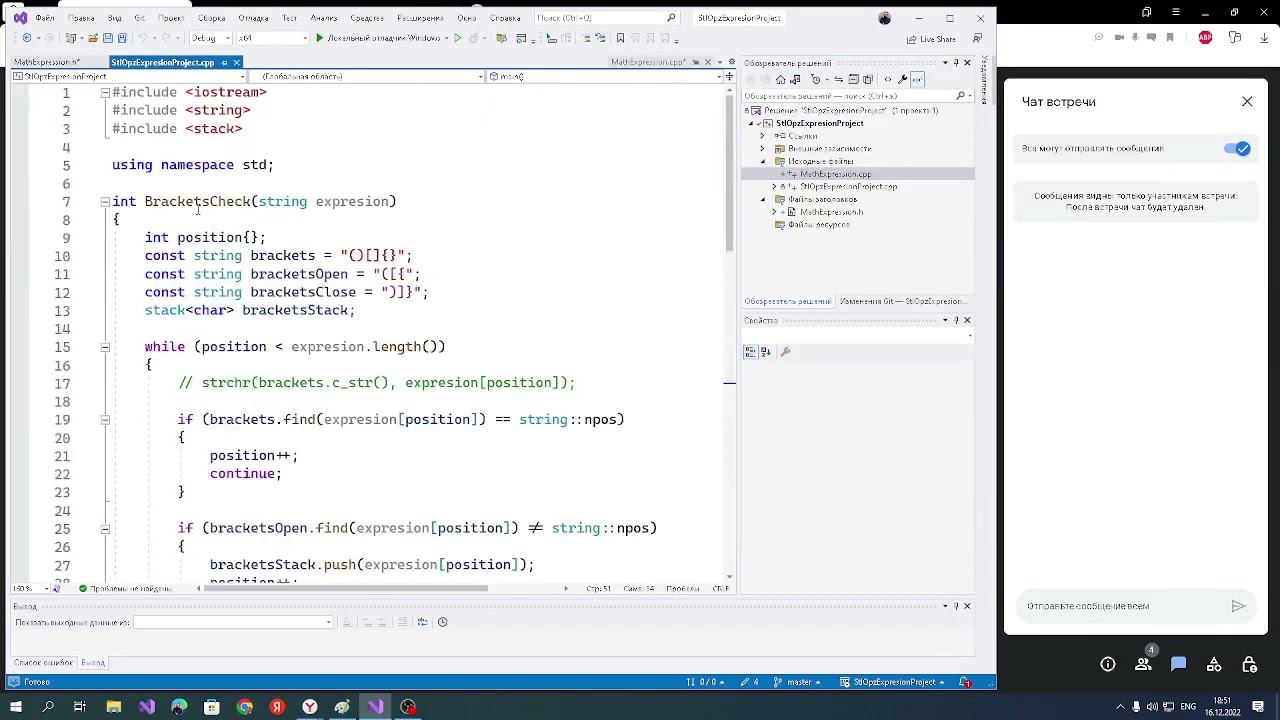Open Live Share
The image size is (1280, 720).
tap(931, 39)
